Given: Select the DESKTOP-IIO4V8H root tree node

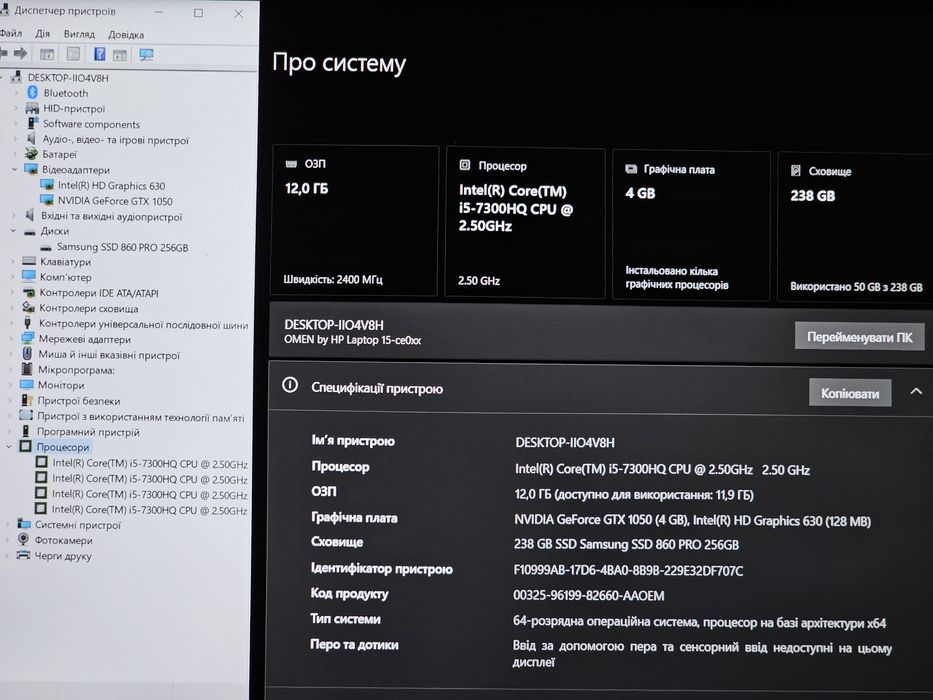Looking at the screenshot, I should coord(68,77).
